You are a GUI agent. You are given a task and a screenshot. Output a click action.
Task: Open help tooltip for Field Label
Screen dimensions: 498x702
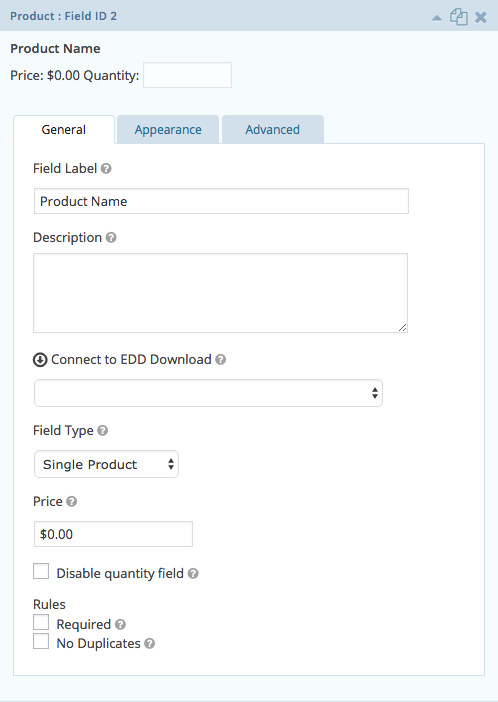point(106,169)
